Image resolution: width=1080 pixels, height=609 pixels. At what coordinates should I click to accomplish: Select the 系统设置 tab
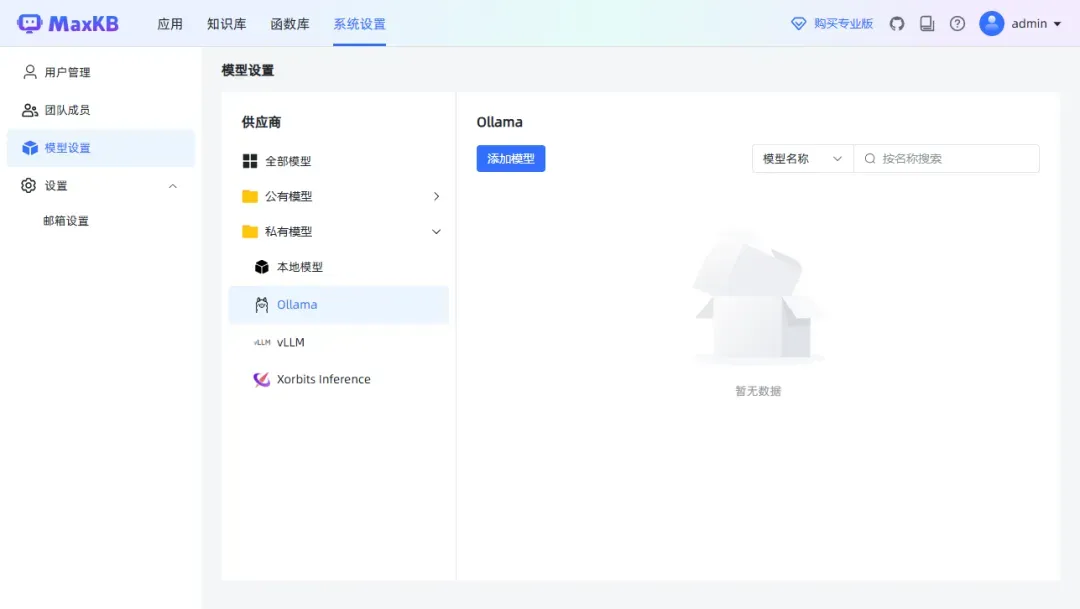pos(360,24)
